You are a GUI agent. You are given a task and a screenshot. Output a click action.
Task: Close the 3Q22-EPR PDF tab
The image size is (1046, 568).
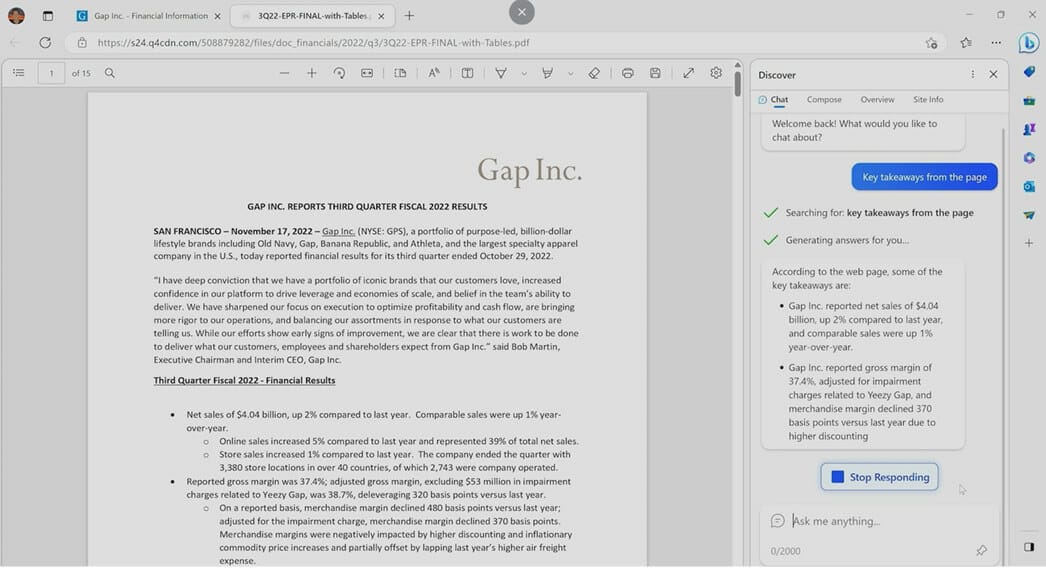(381, 16)
